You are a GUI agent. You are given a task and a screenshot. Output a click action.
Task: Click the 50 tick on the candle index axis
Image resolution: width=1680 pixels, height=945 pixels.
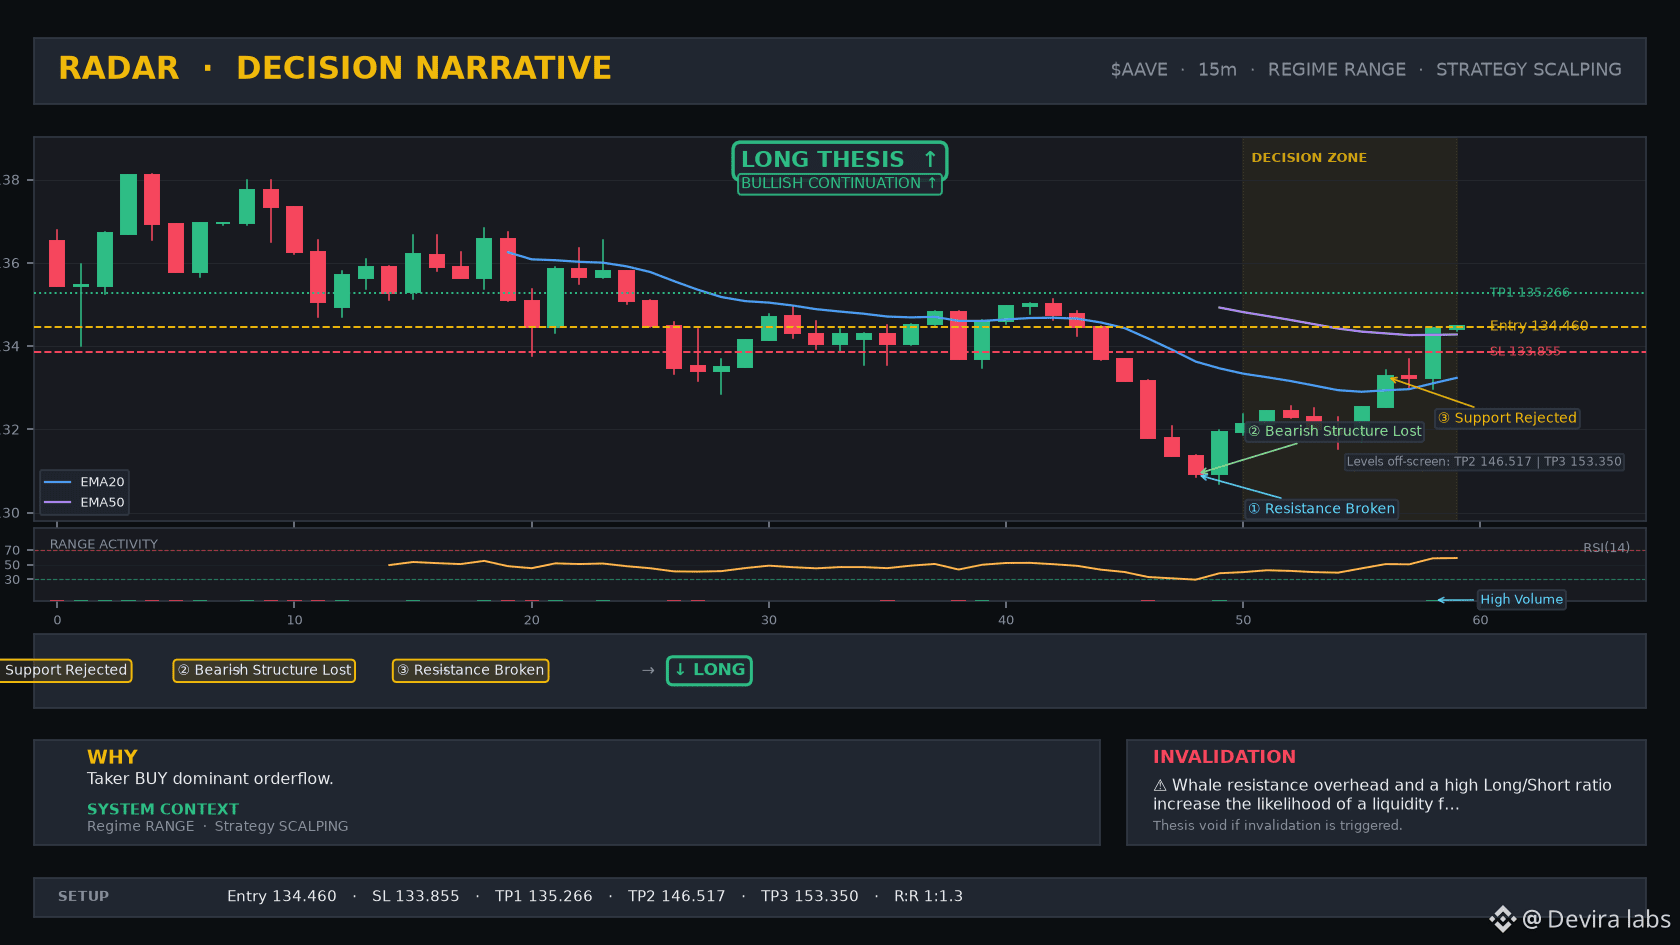(x=1242, y=620)
